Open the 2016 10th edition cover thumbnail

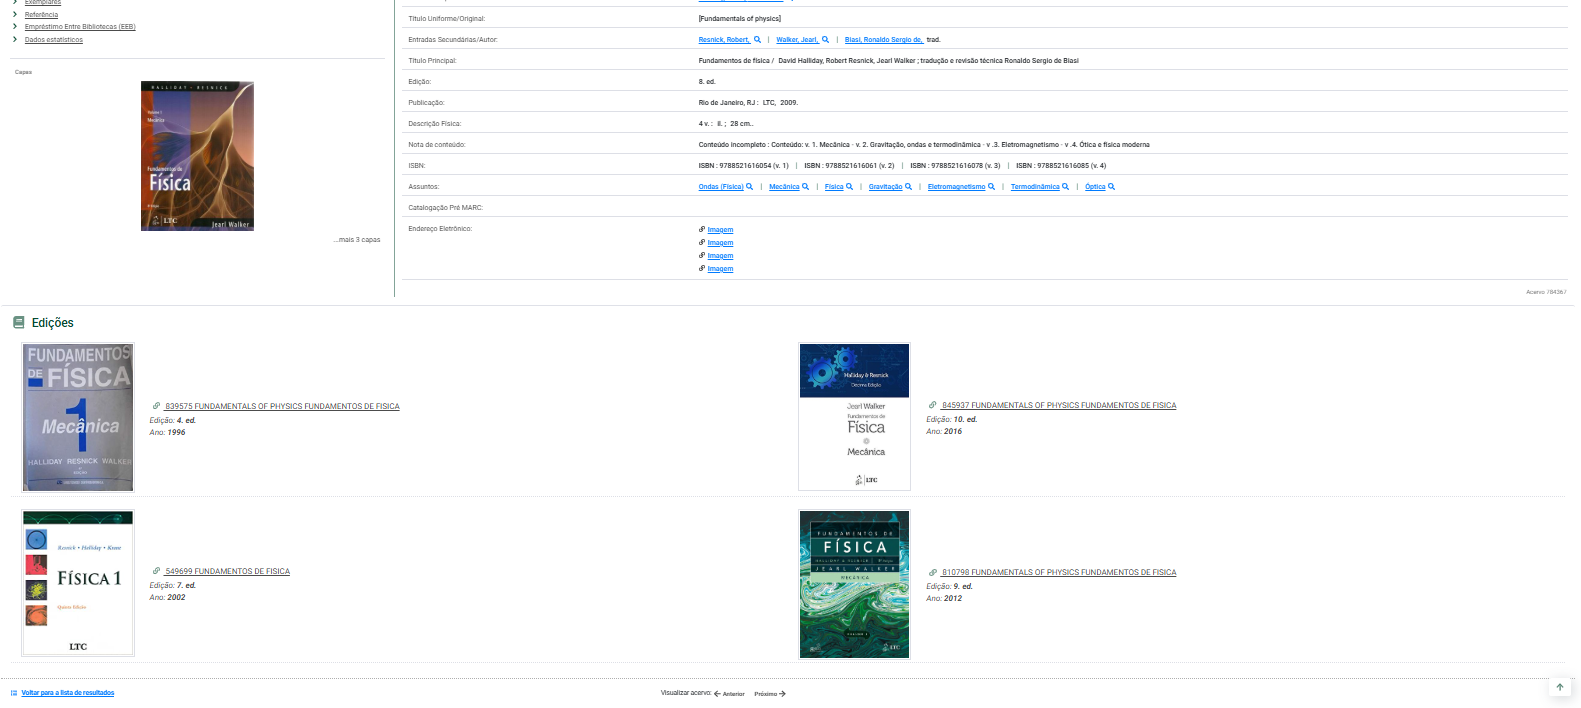pyautogui.click(x=854, y=417)
